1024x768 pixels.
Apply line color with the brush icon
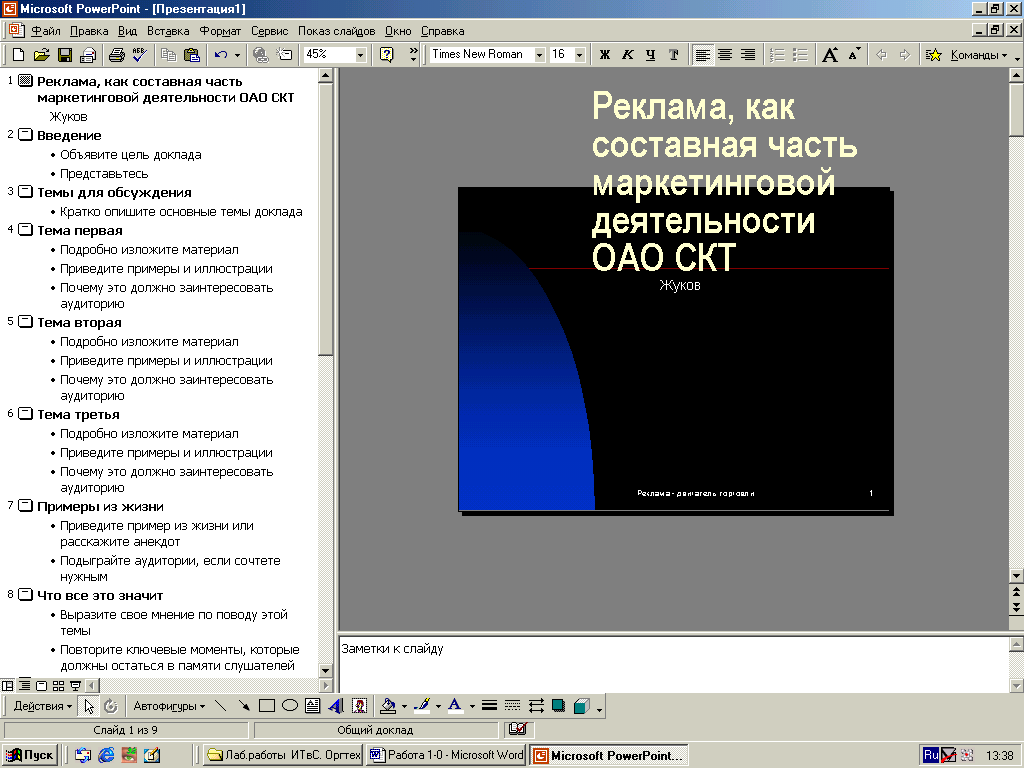(422, 706)
